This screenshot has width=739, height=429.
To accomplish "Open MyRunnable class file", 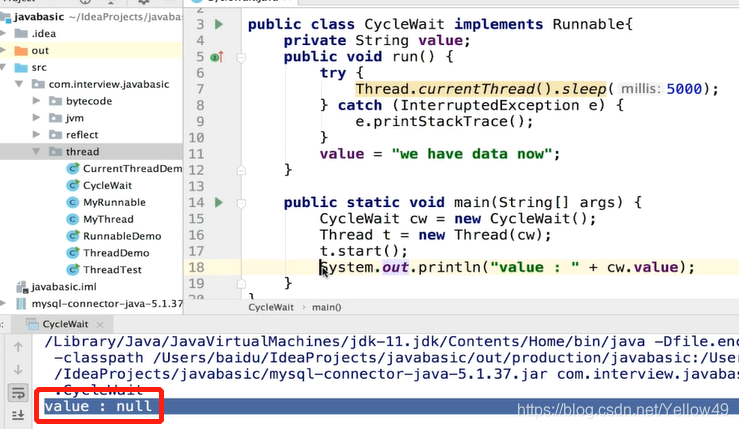I will tap(115, 202).
